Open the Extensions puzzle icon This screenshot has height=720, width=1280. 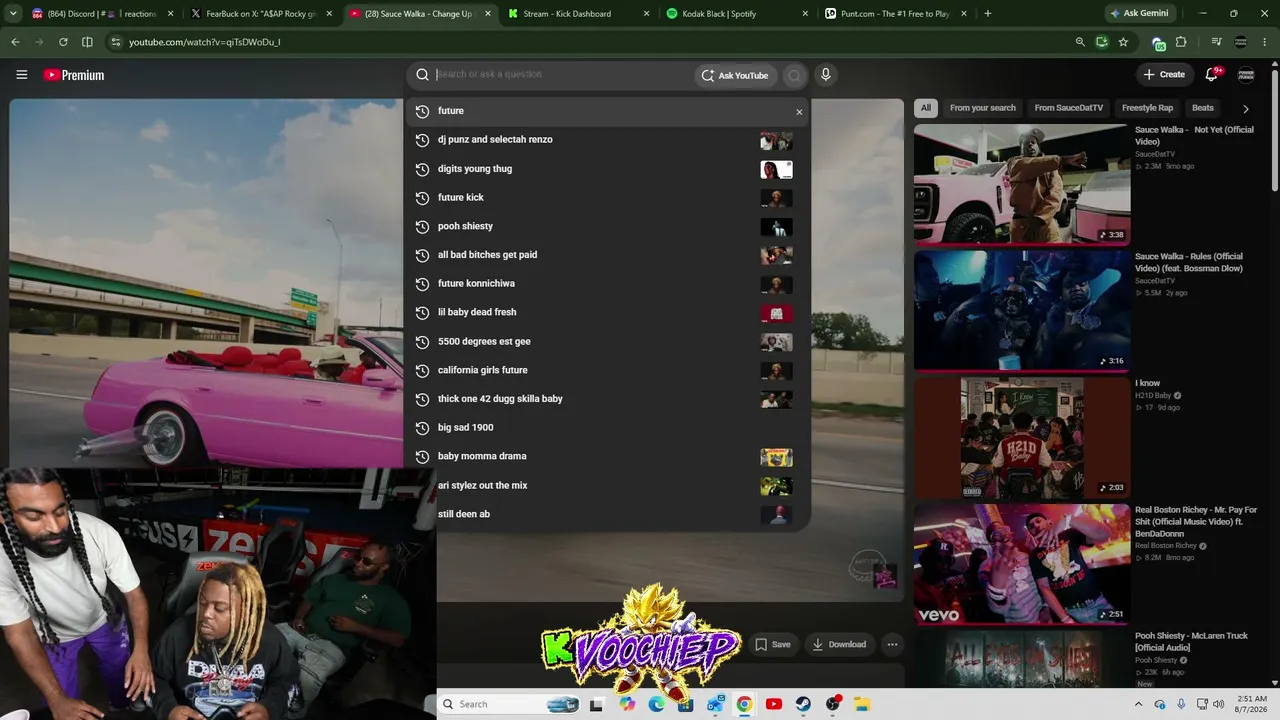(1181, 42)
